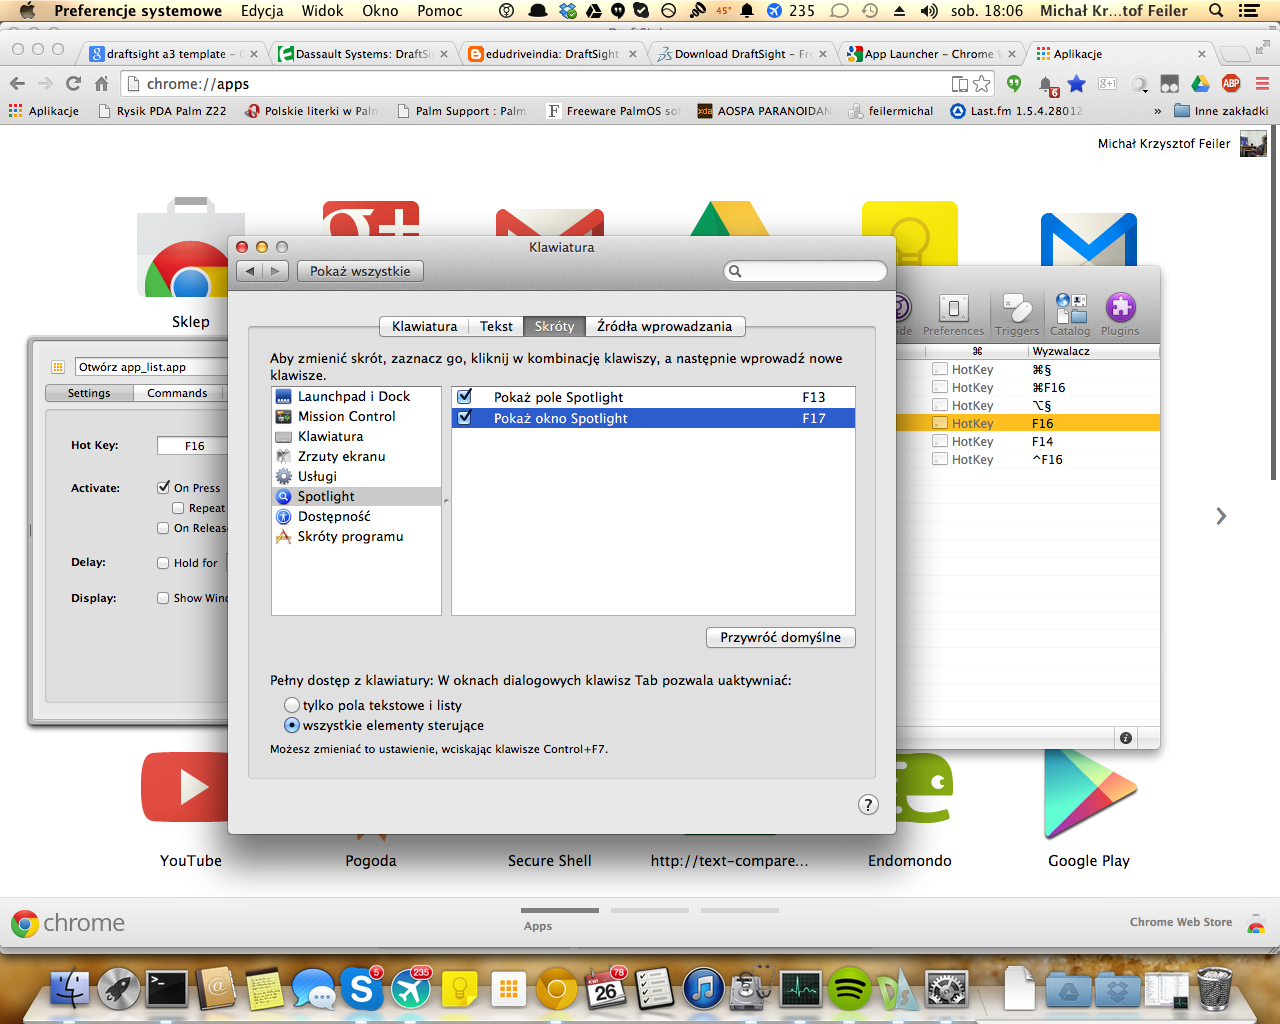Open Chrome Web Store link
The image size is (1280, 1024).
[1180, 922]
